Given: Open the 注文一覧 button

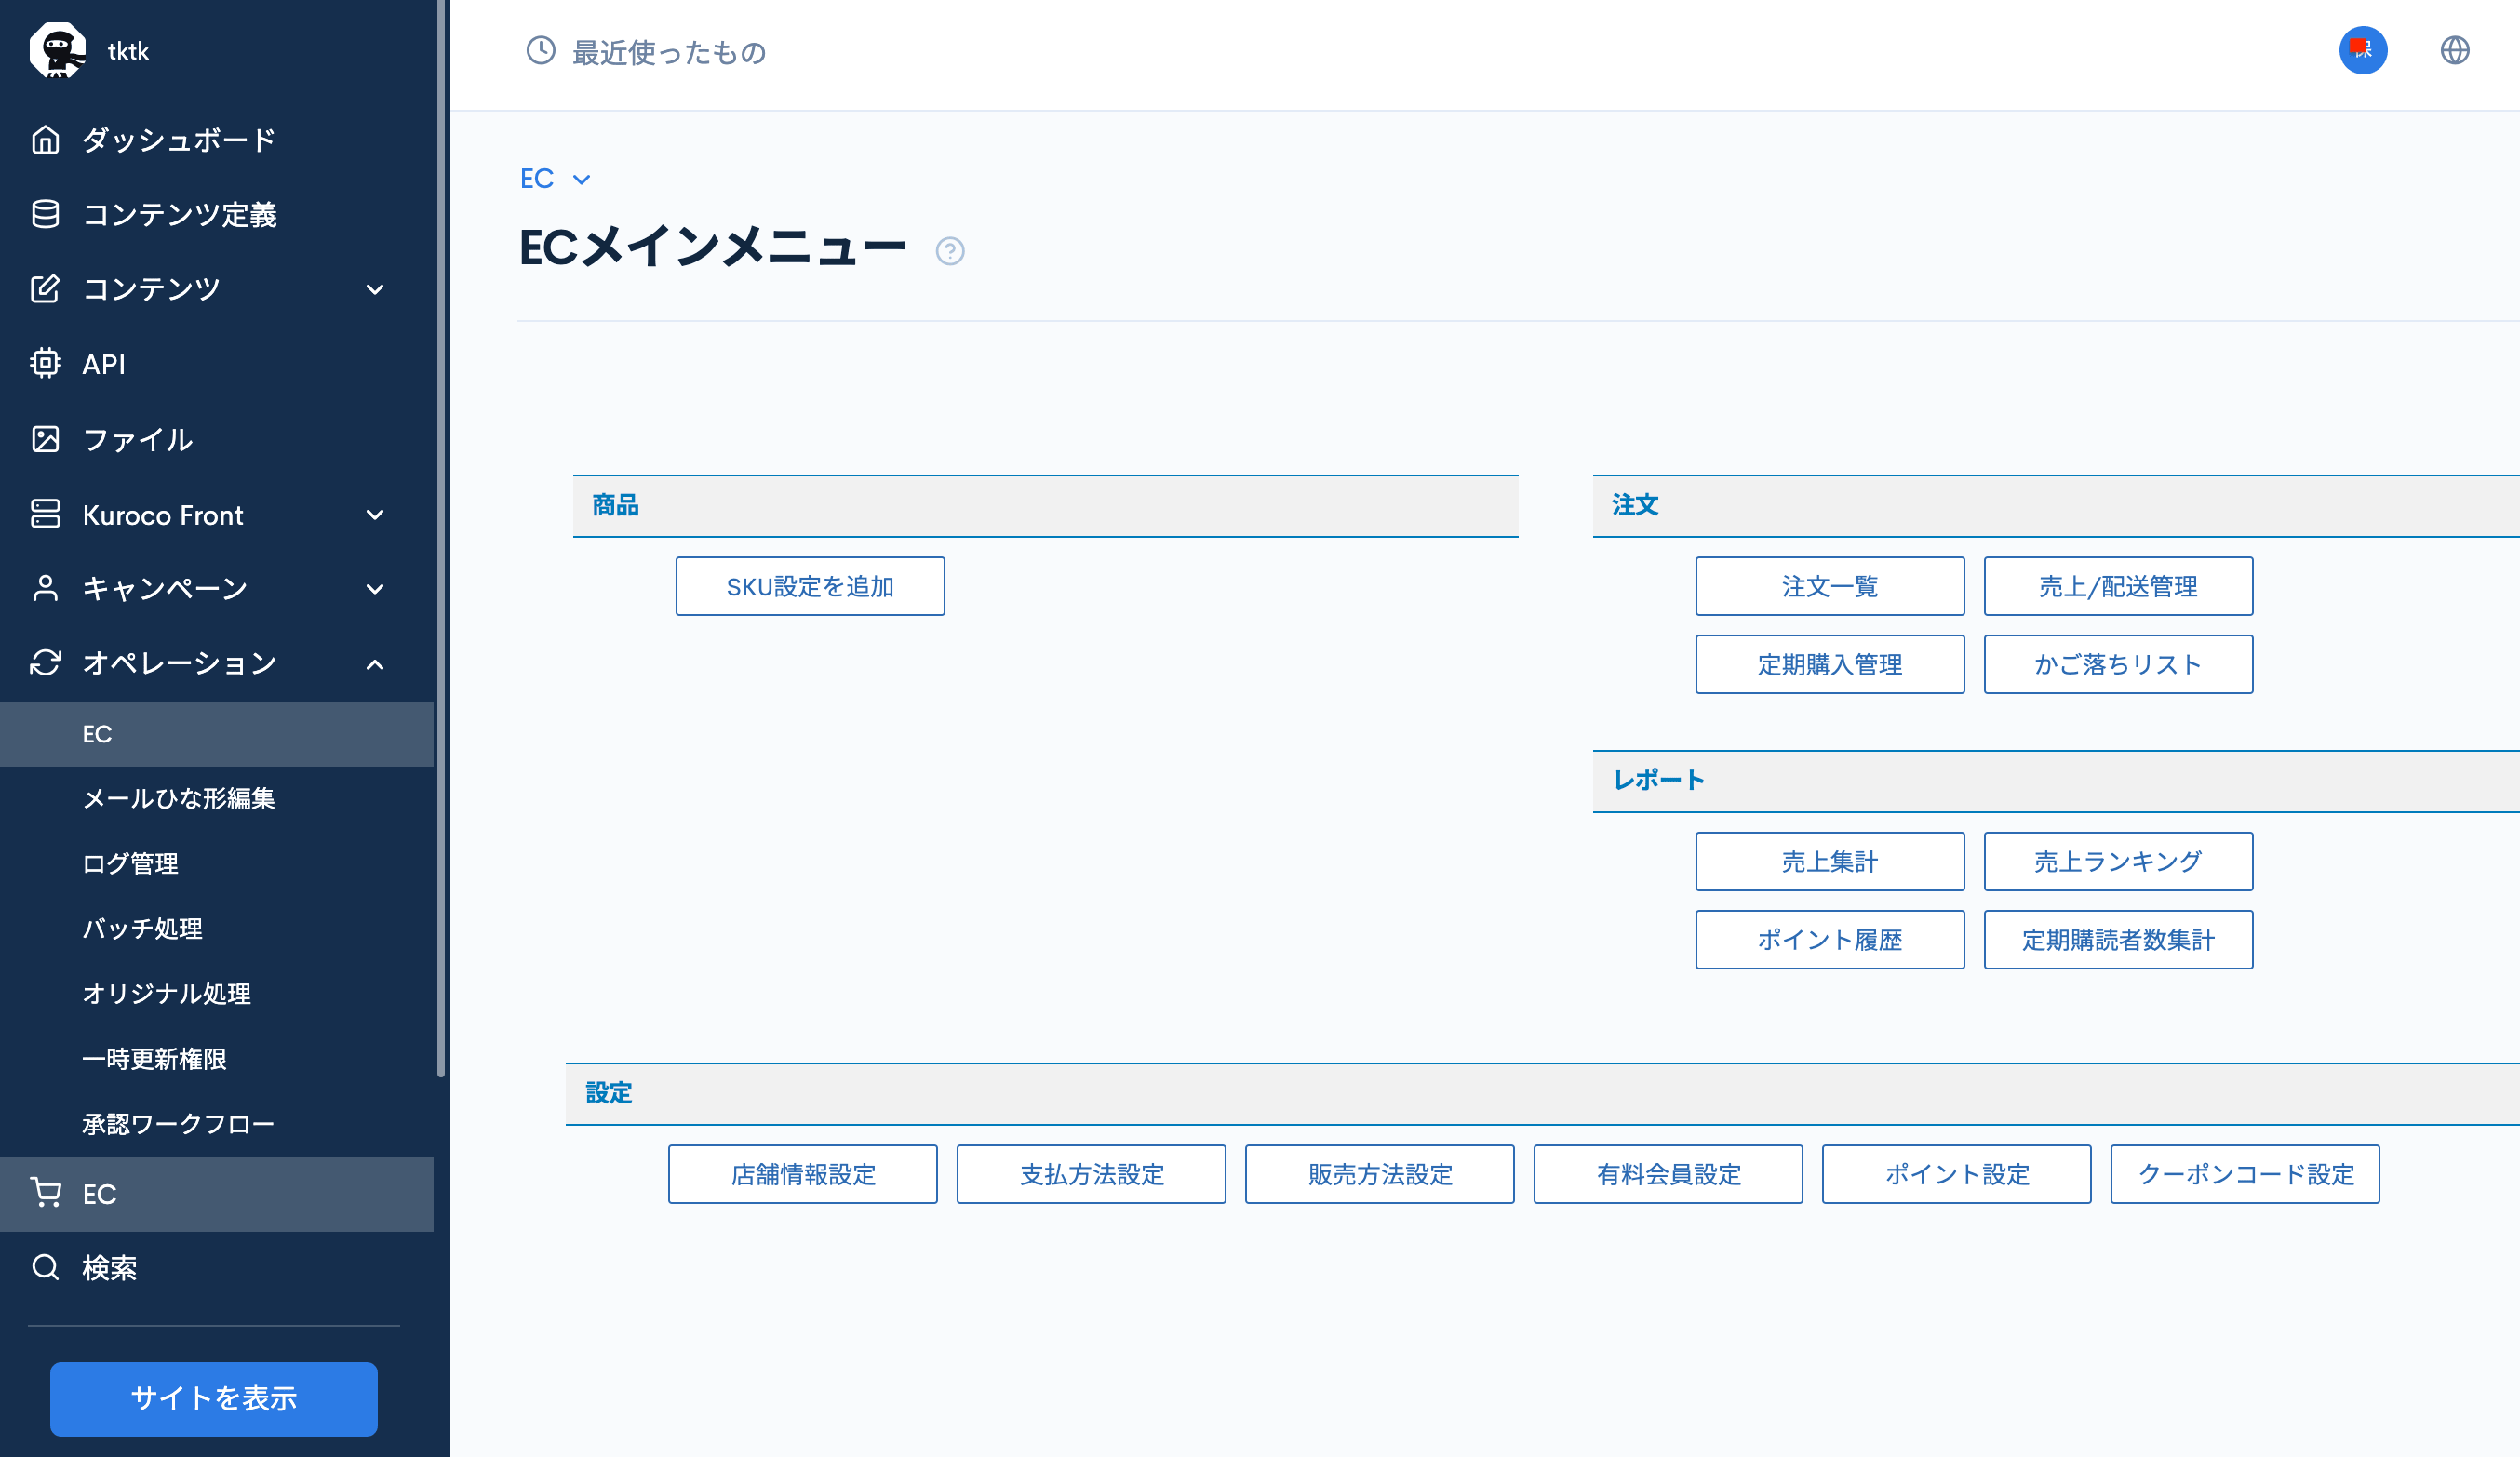Looking at the screenshot, I should 1829,586.
